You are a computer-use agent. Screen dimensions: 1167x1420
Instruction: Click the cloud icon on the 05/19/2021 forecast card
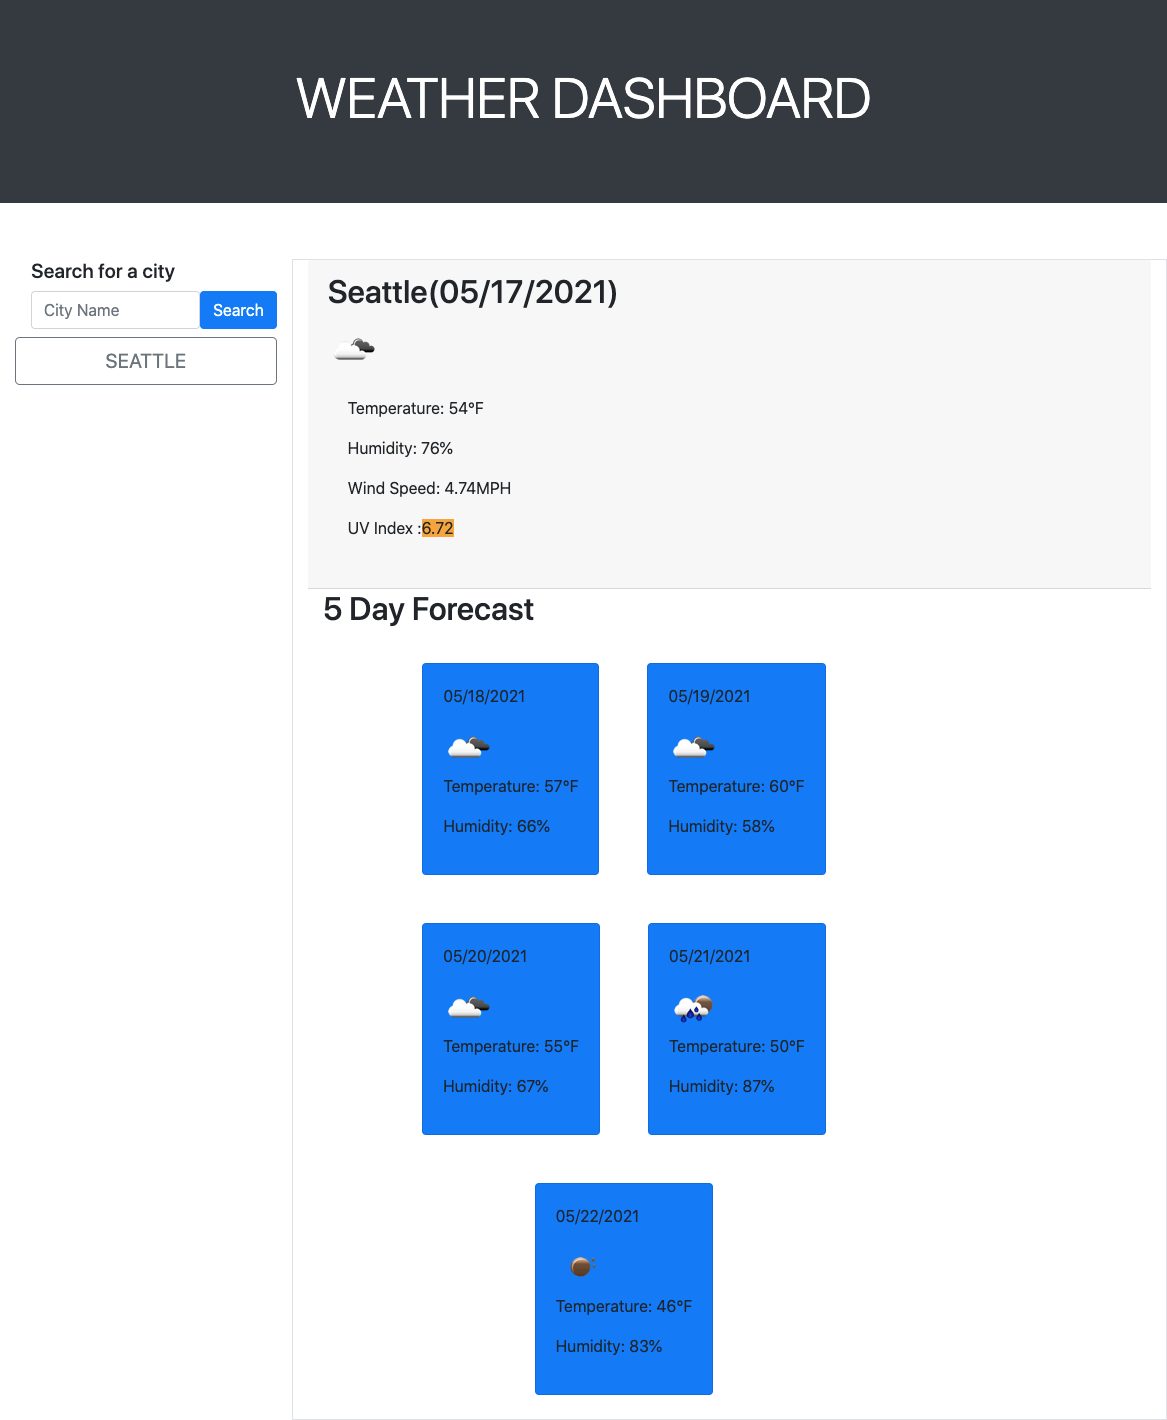tap(693, 747)
